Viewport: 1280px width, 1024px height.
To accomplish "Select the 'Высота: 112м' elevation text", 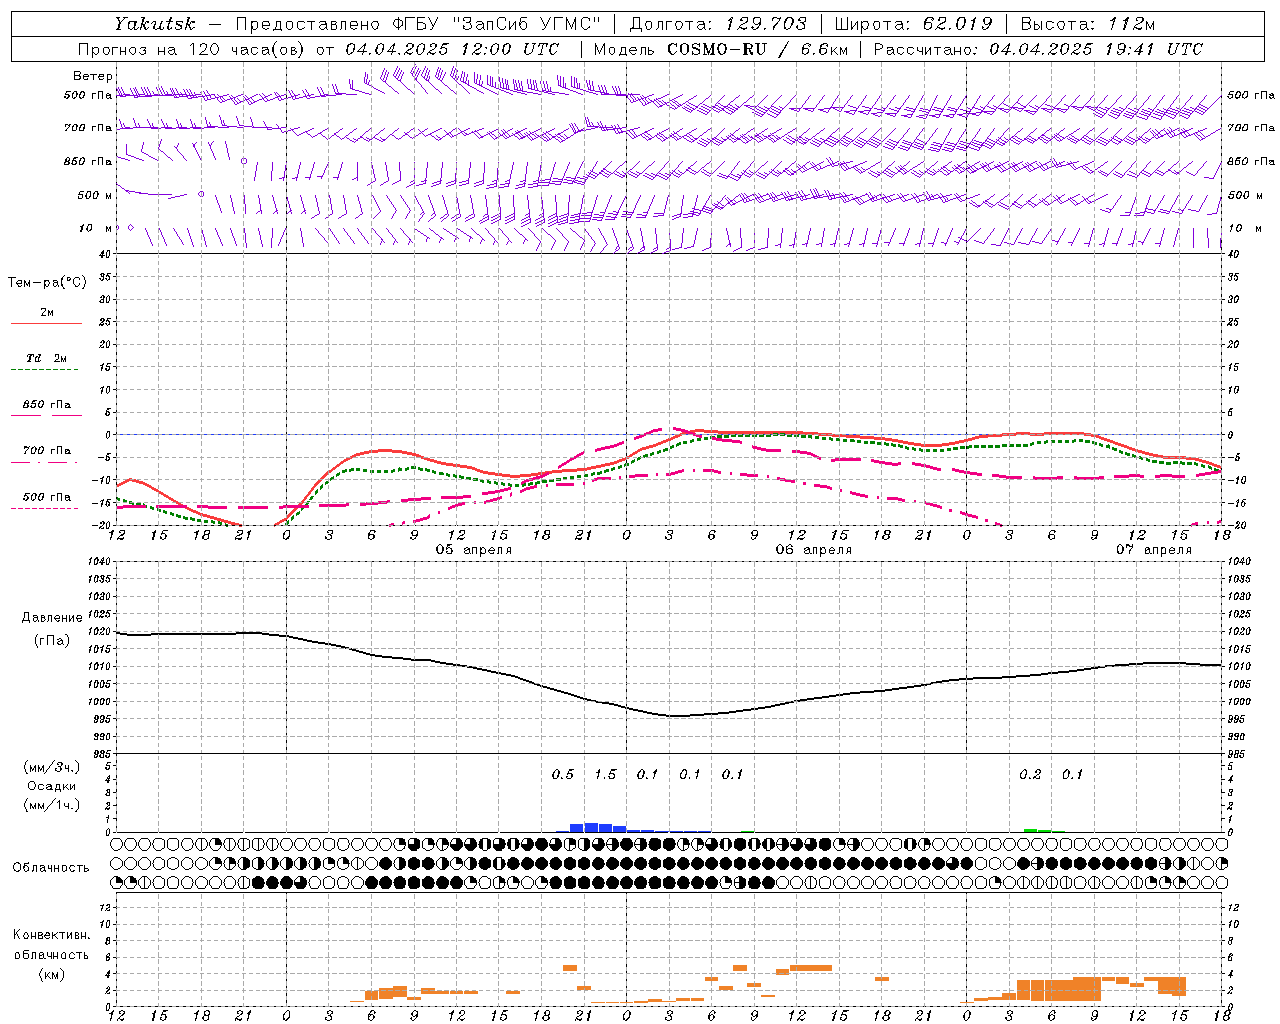I will [1090, 24].
